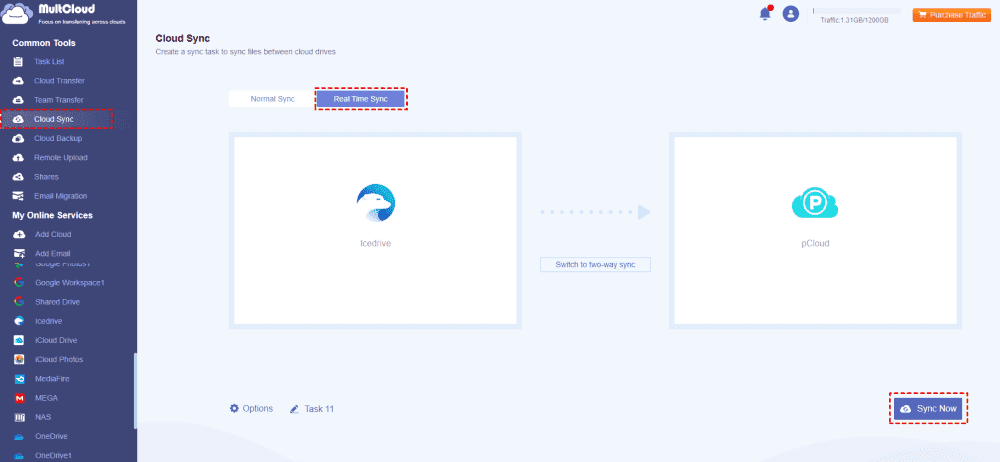Edit the Task 11 name
The height and width of the screenshot is (462, 1000).
pos(319,409)
